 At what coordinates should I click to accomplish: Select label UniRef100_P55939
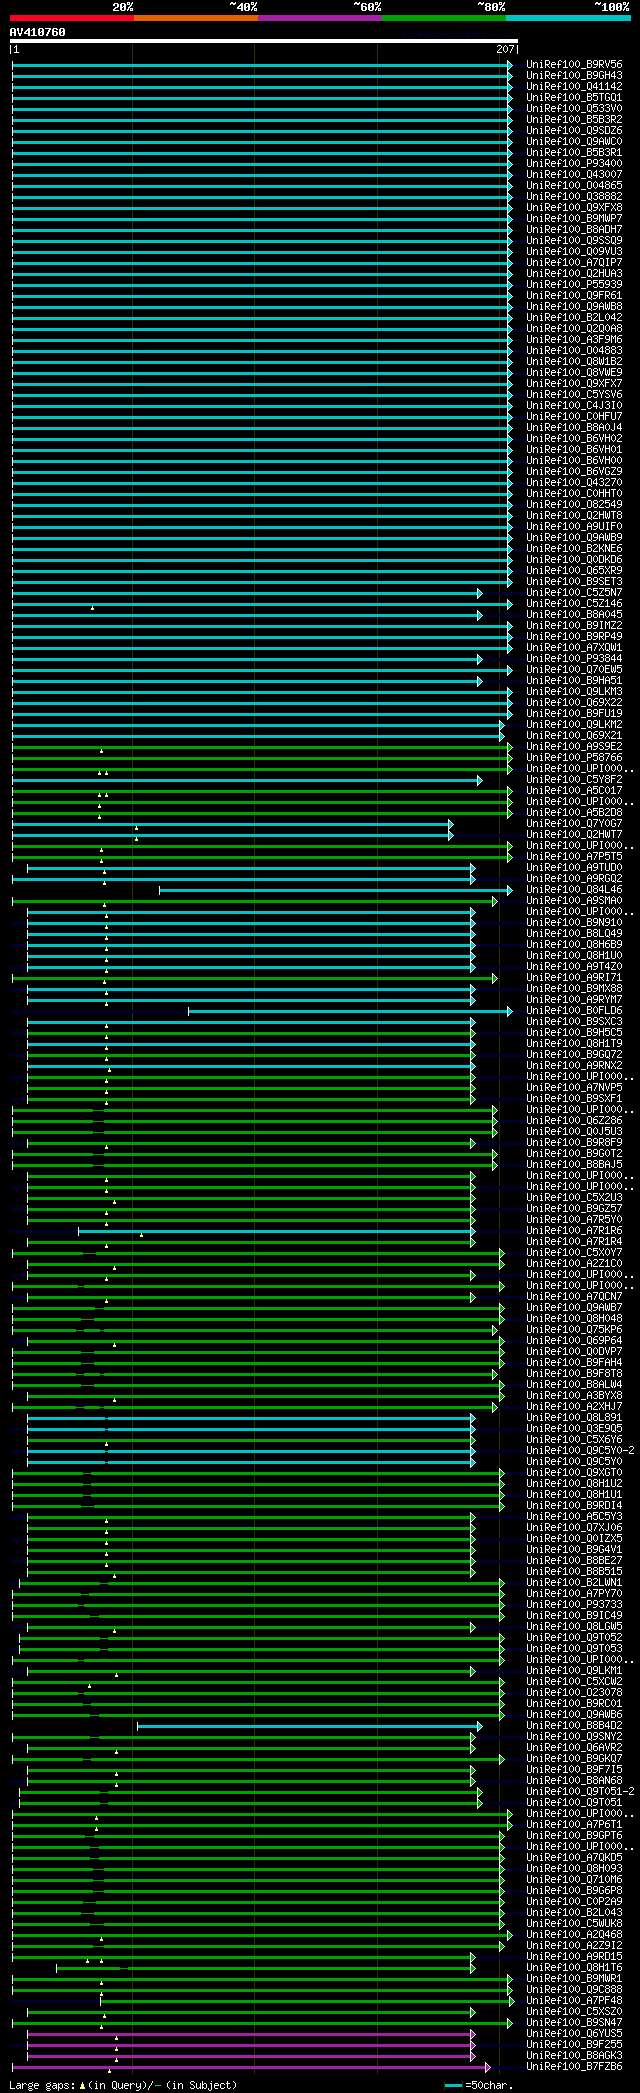(x=574, y=284)
